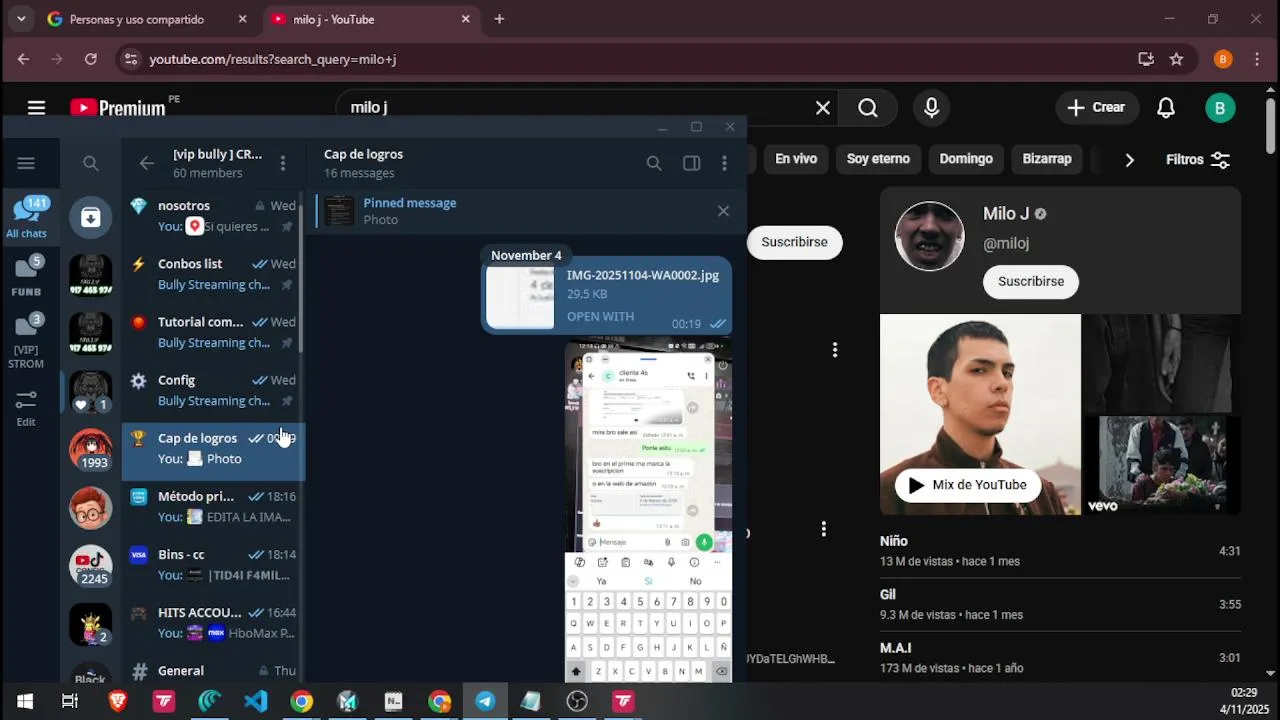Play song M.A.I in Milo J card
Image resolution: width=1280 pixels, height=720 pixels.
(1060, 658)
